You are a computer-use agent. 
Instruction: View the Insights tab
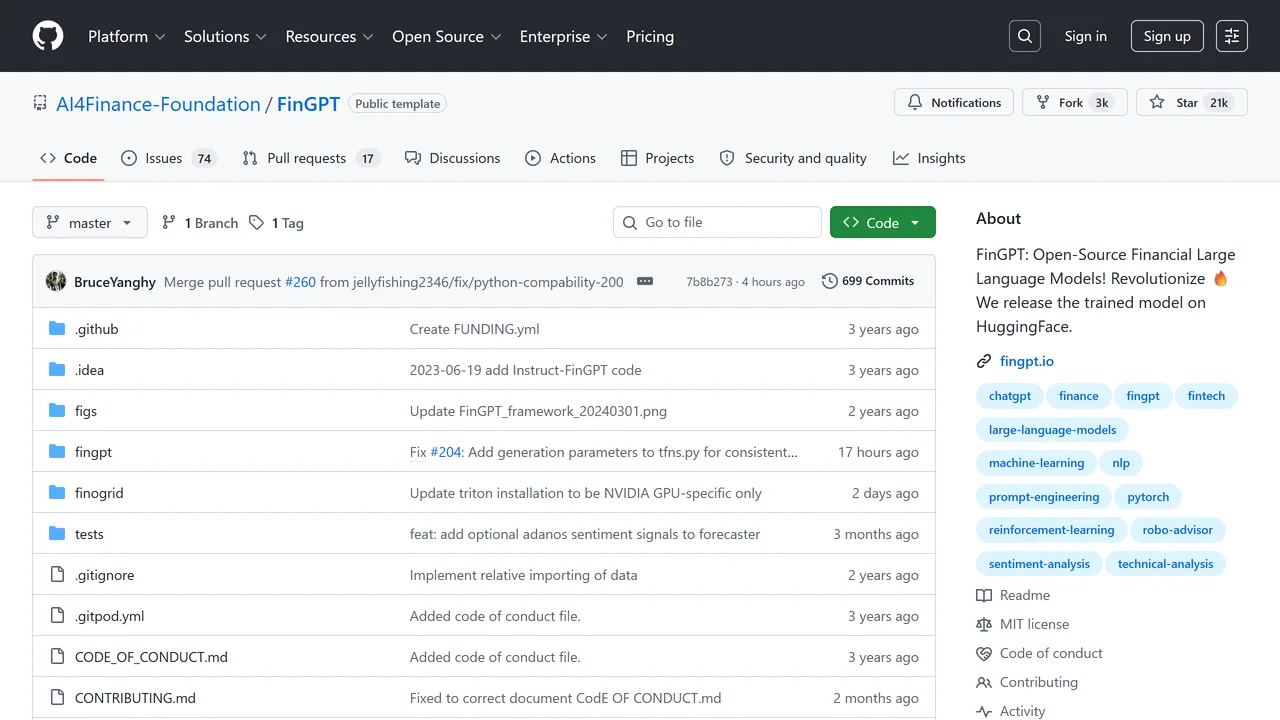929,158
